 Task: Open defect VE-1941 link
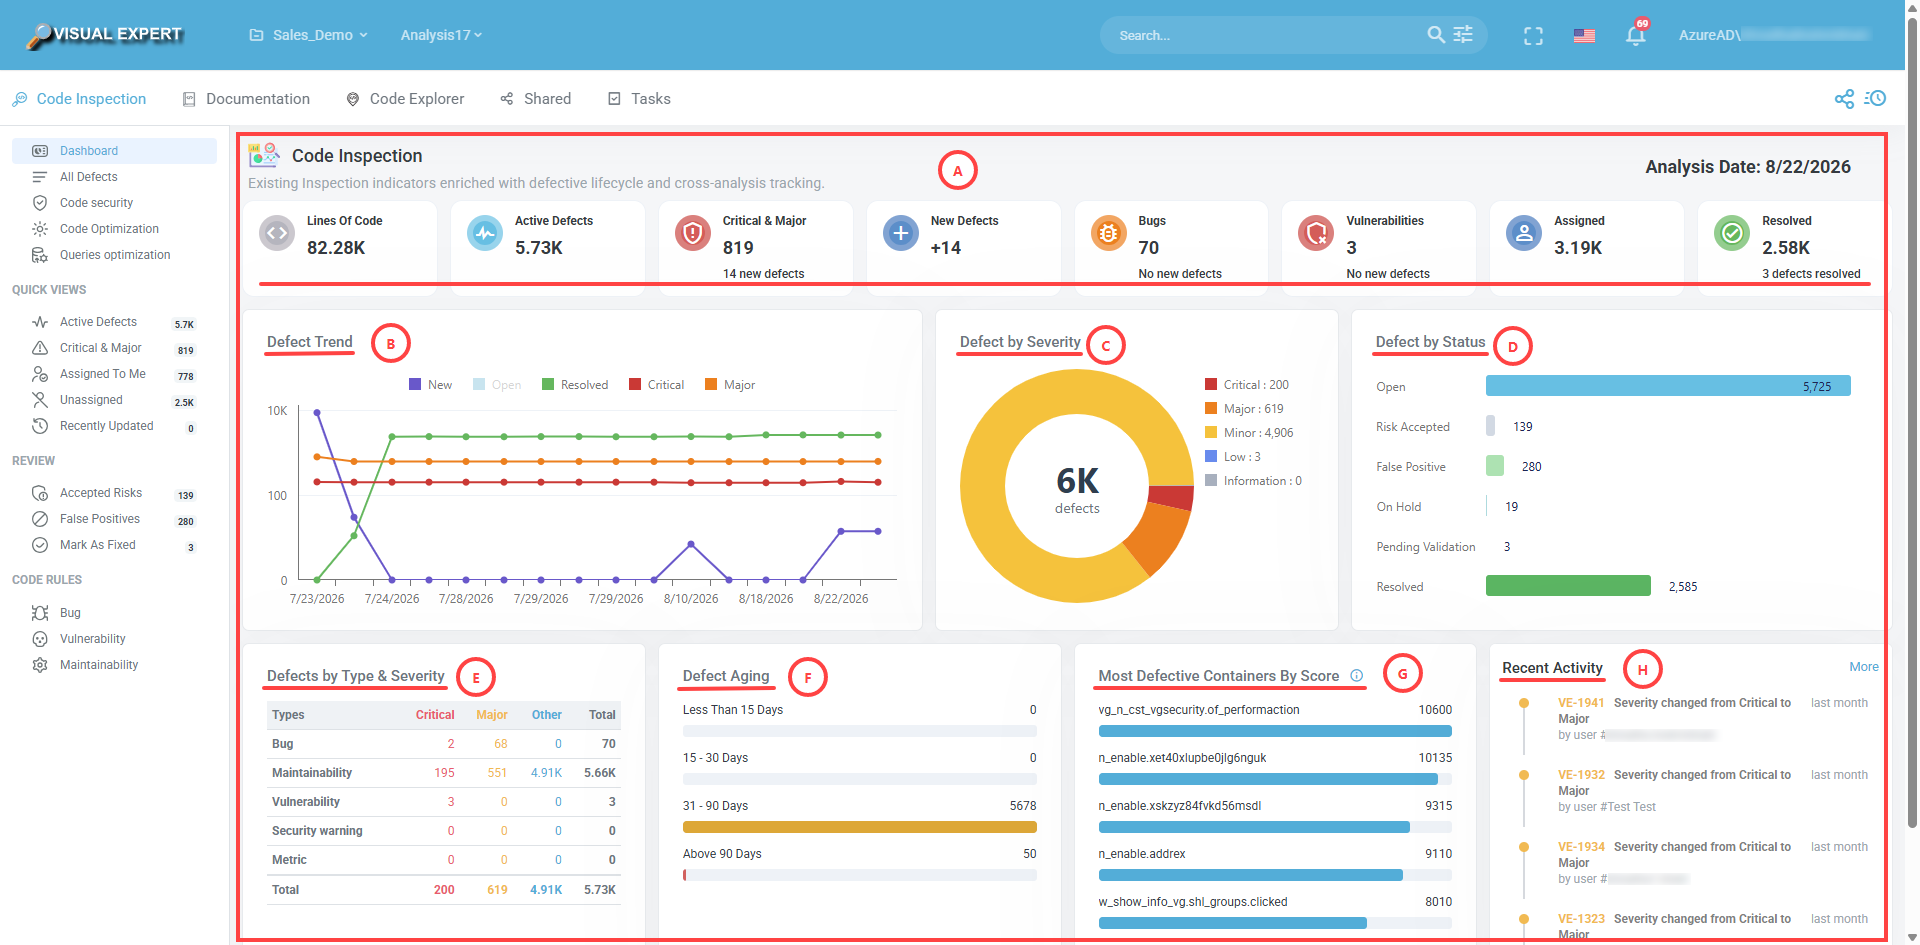pyautogui.click(x=1581, y=703)
